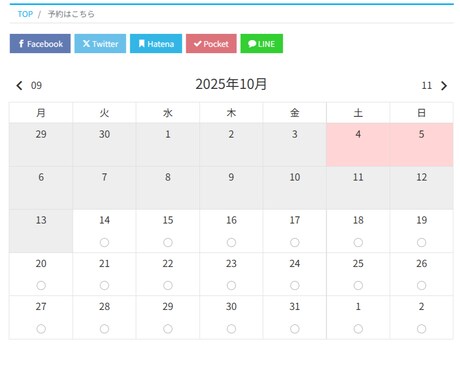Select availability circle for October 22
Image resolution: width=460 pixels, height=380 pixels.
(168, 286)
